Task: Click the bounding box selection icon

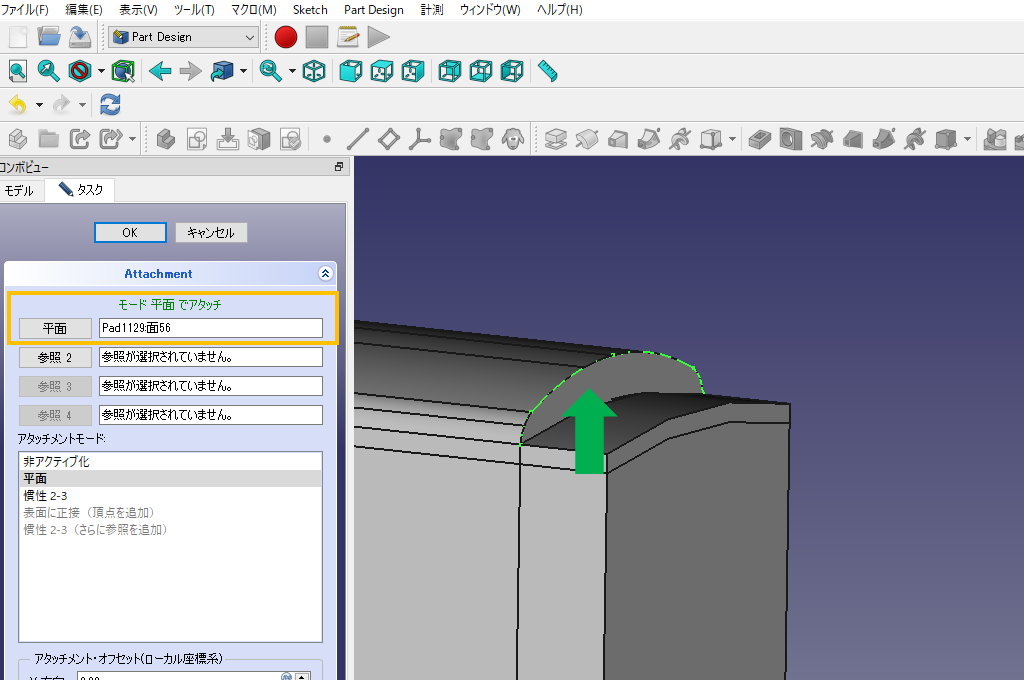Action: [x=123, y=71]
